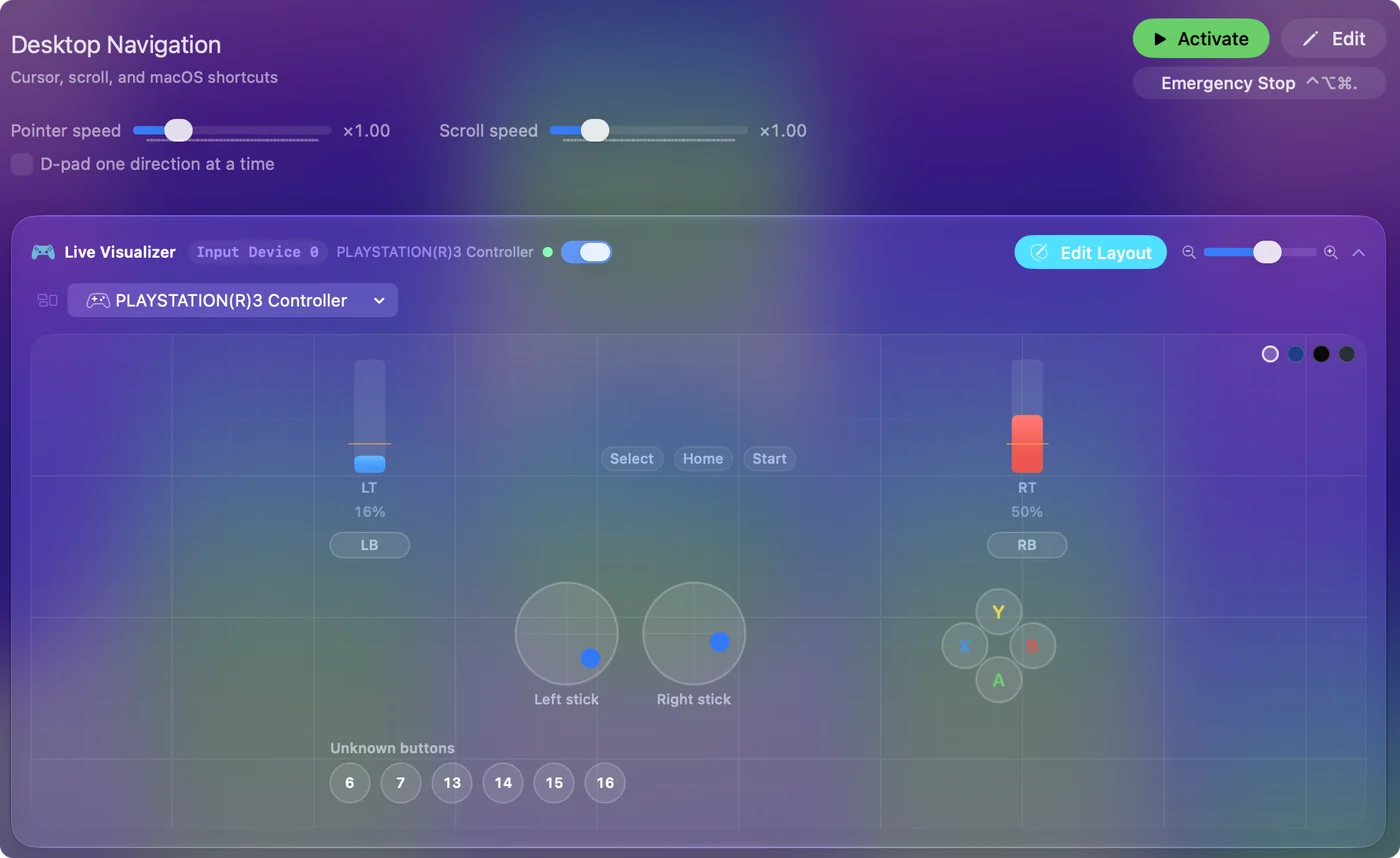This screenshot has height=858, width=1400.
Task: Click the zoom in magnifier icon
Action: point(1331,252)
